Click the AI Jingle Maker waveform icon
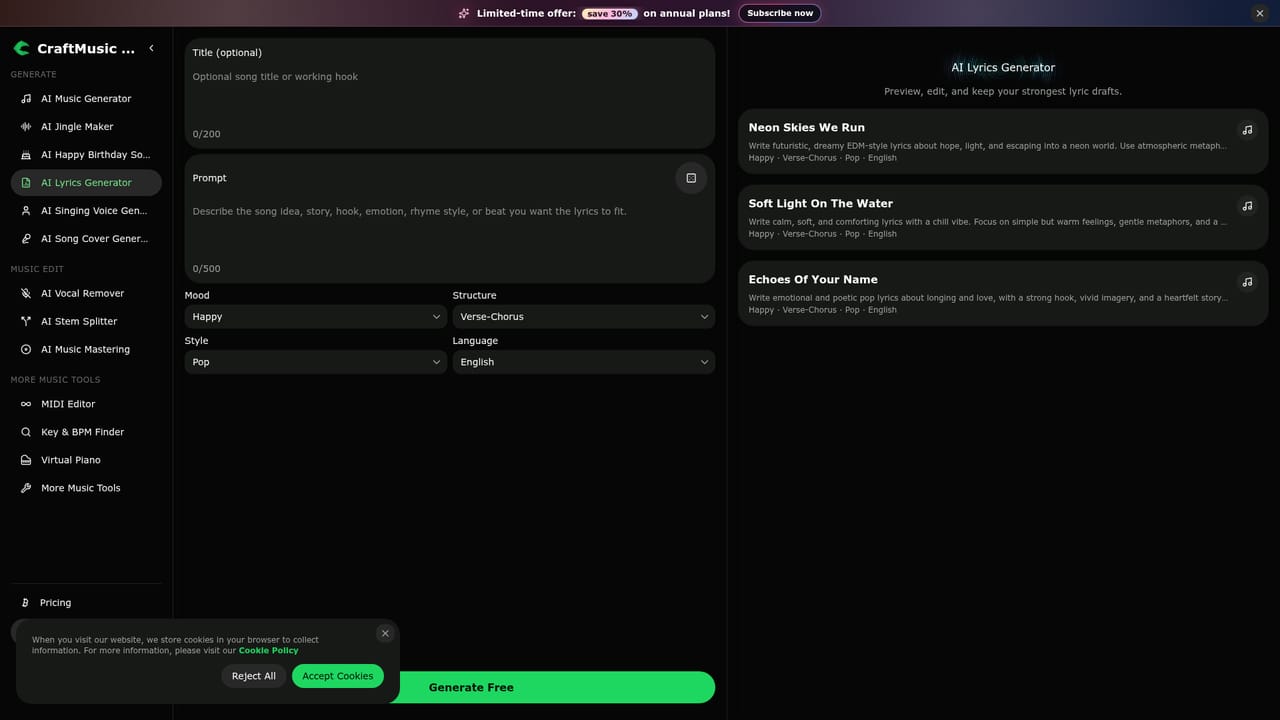 pos(26,127)
